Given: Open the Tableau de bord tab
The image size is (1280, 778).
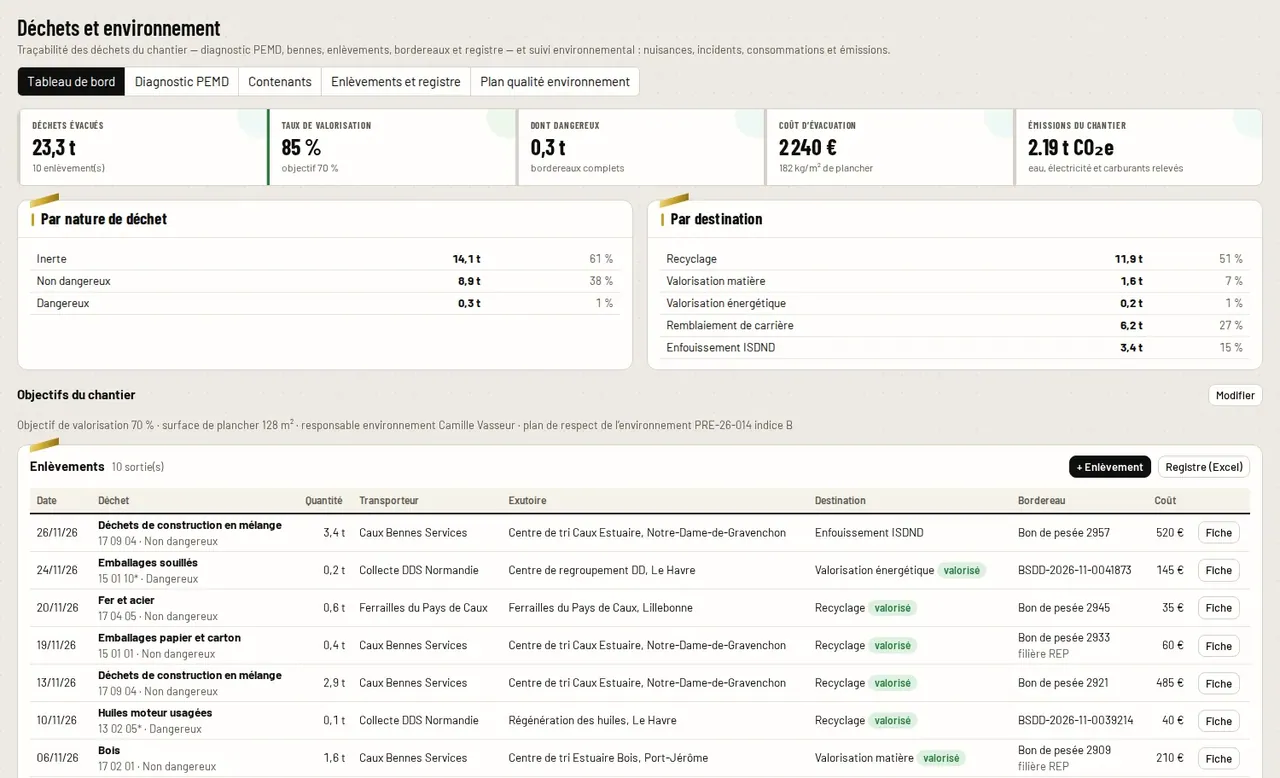Looking at the screenshot, I should 71,82.
